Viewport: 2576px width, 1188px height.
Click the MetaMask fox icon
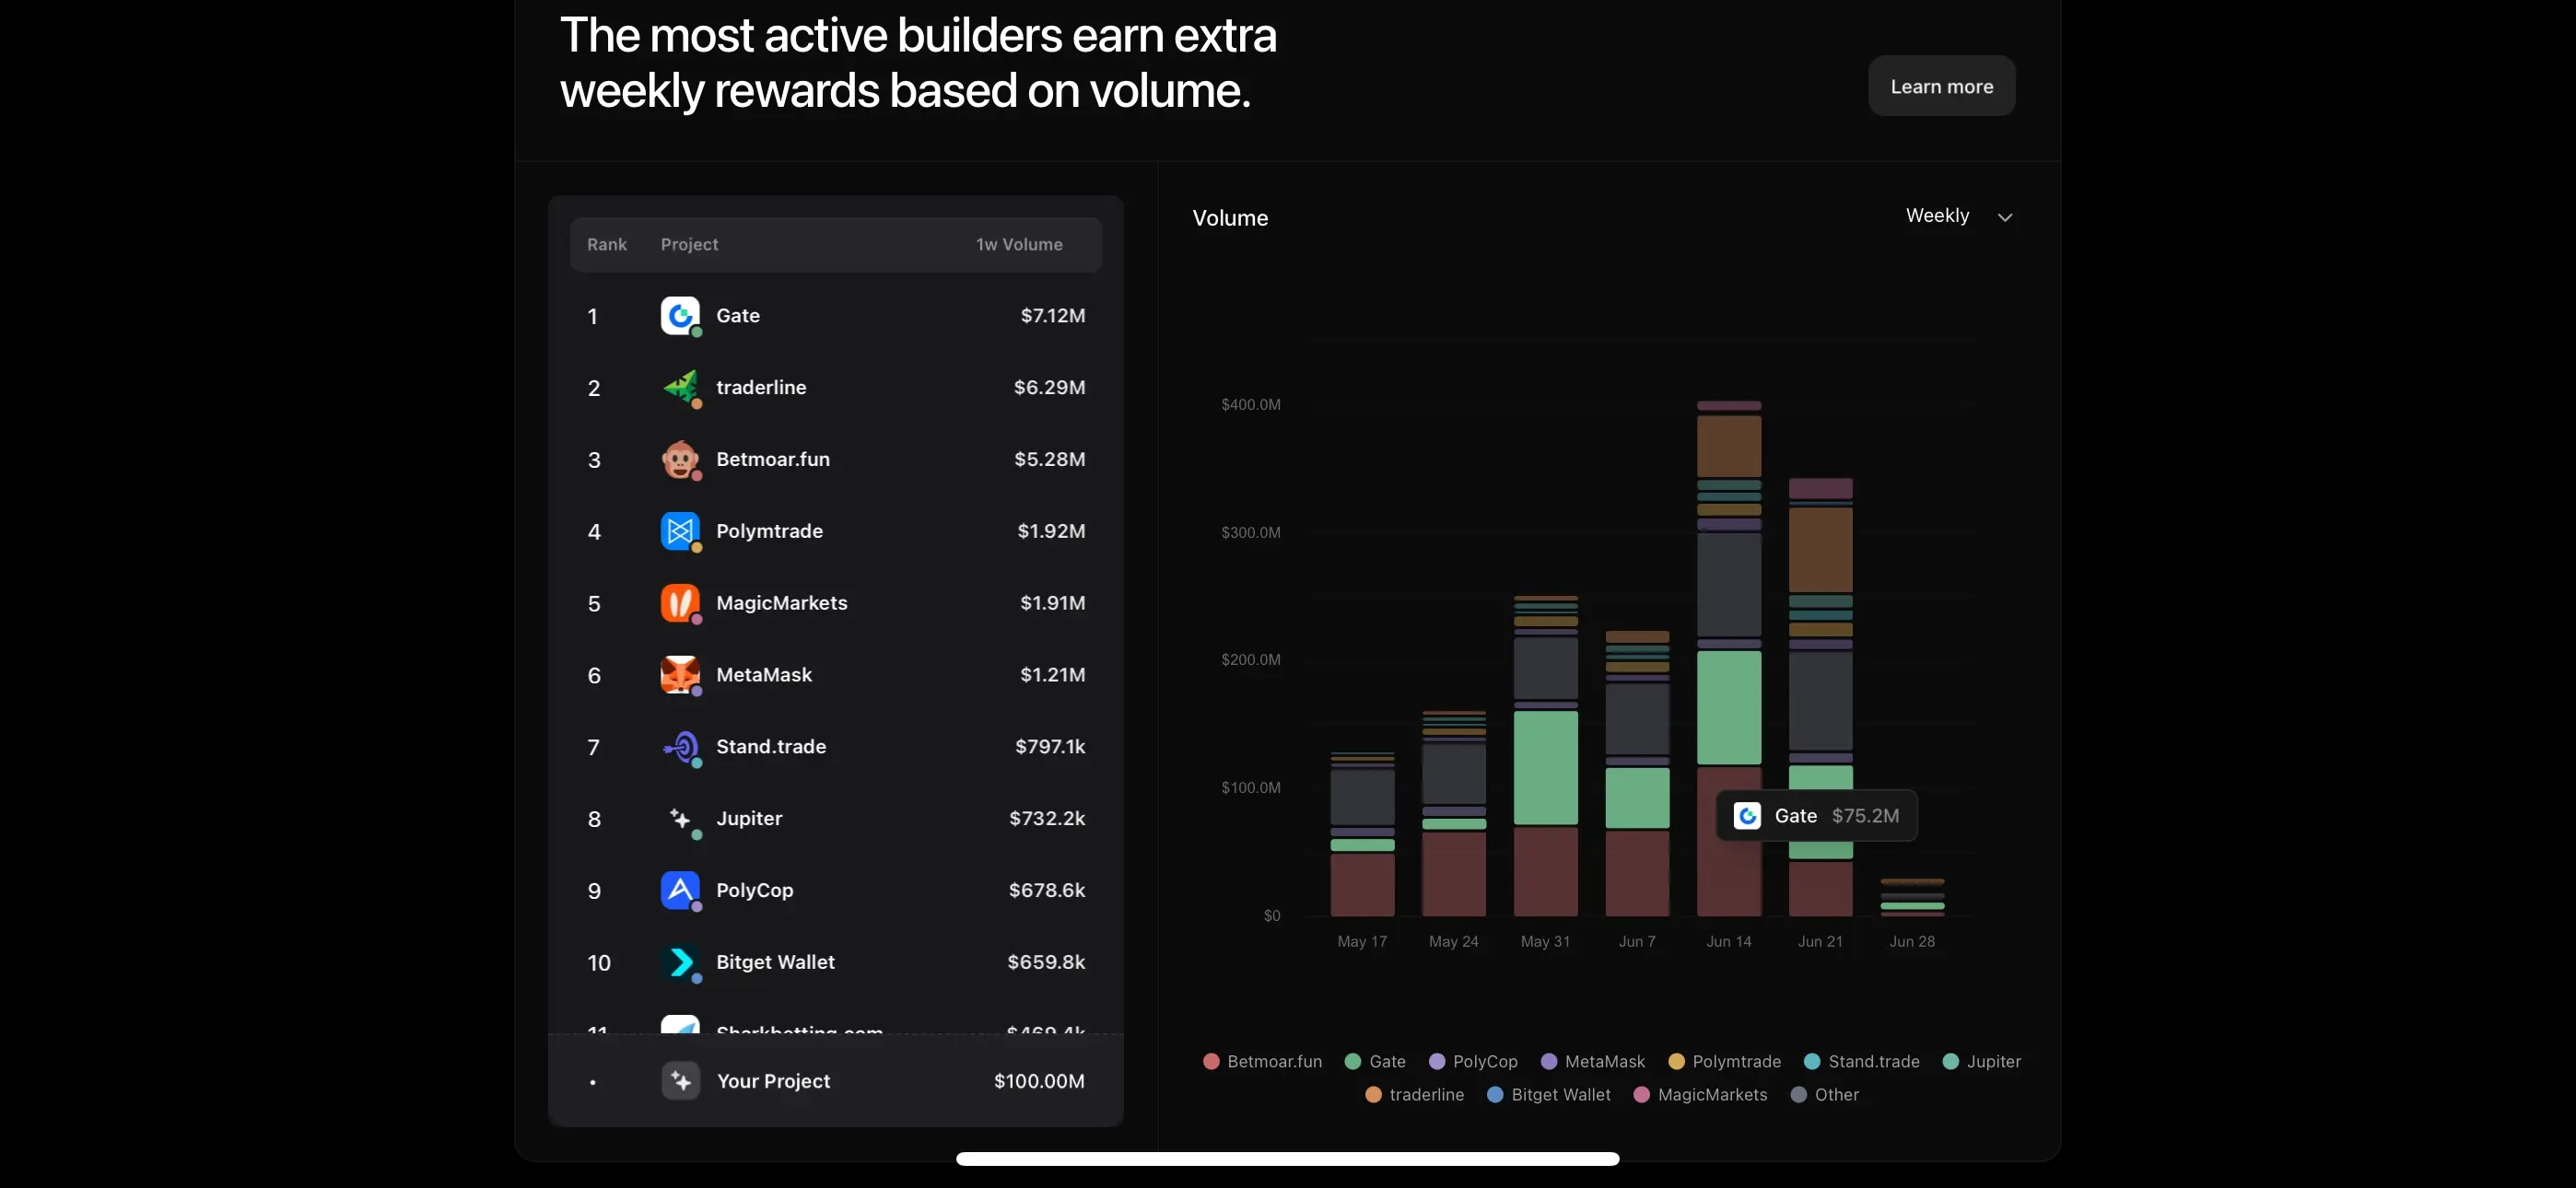click(x=680, y=675)
